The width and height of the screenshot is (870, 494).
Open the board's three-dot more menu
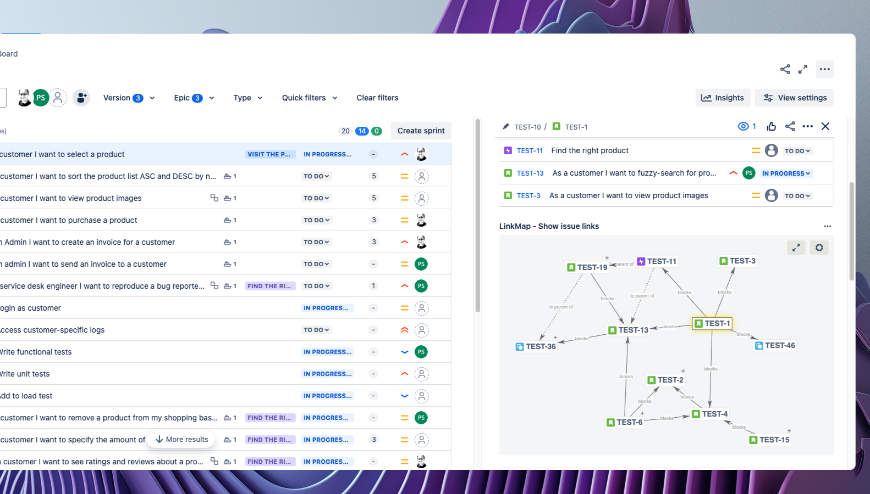[x=825, y=69]
